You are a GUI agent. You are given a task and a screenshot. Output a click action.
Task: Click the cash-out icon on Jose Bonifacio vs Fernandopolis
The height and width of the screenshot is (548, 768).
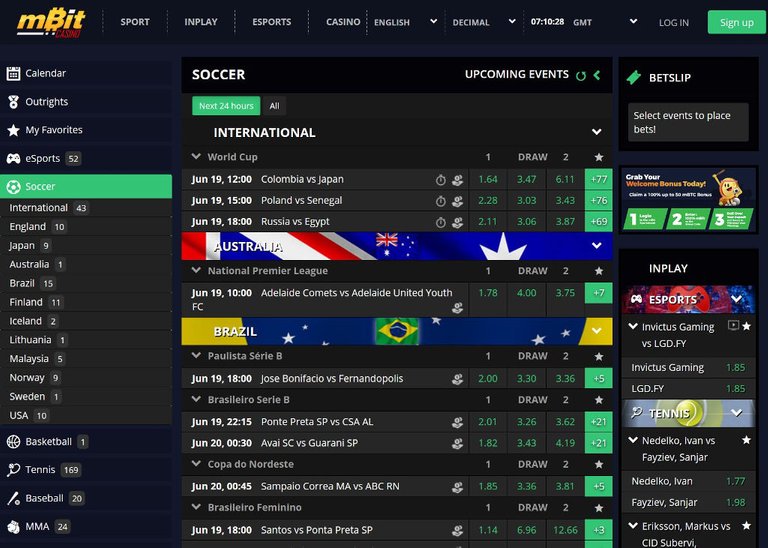457,379
